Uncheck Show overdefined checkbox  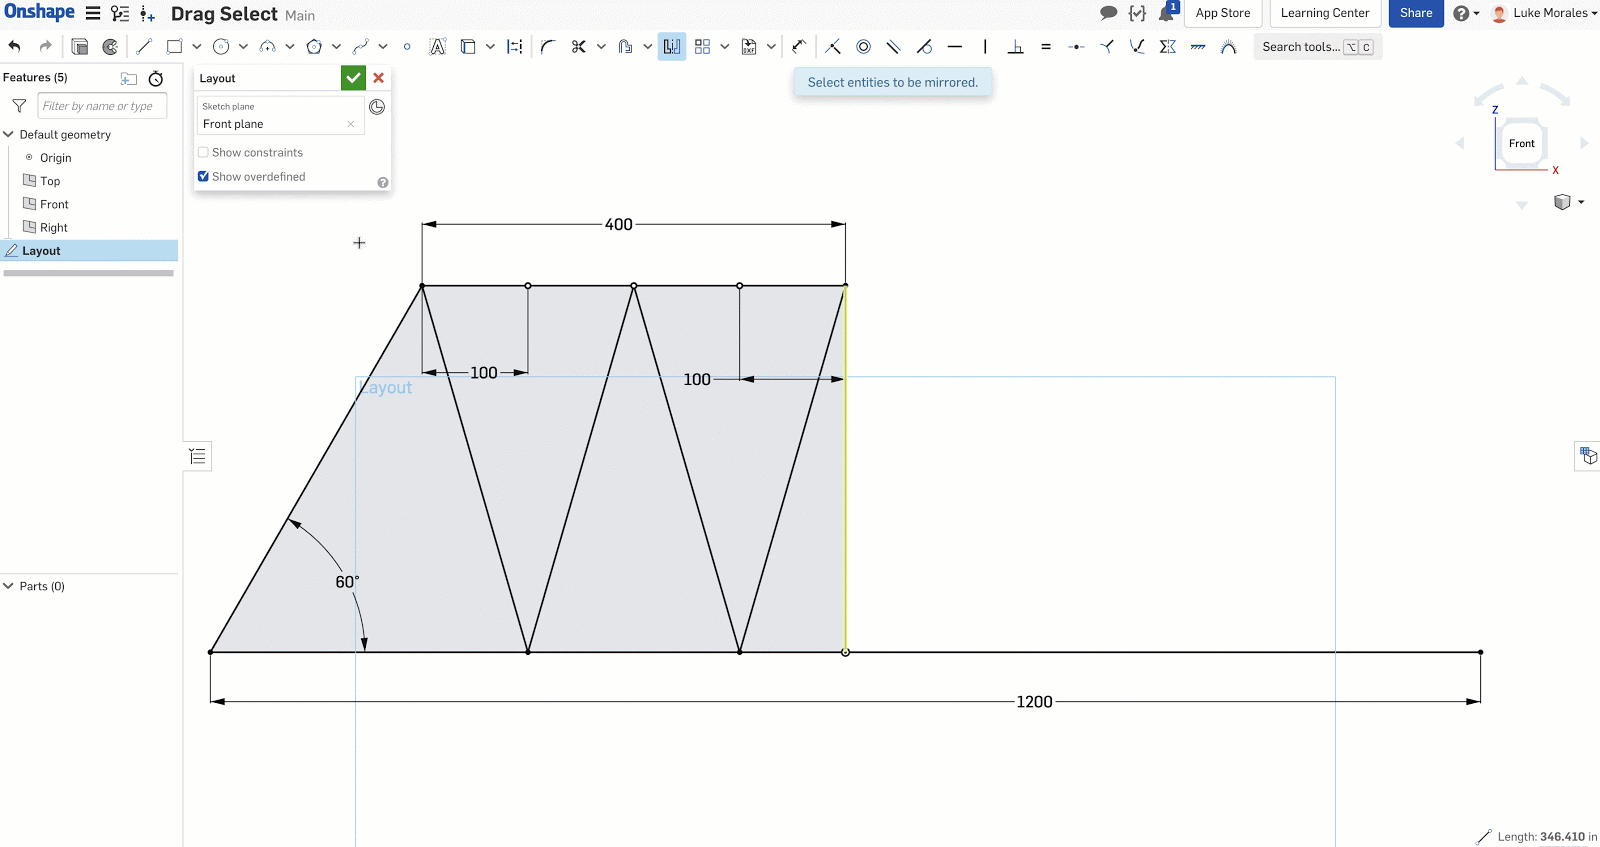(204, 177)
